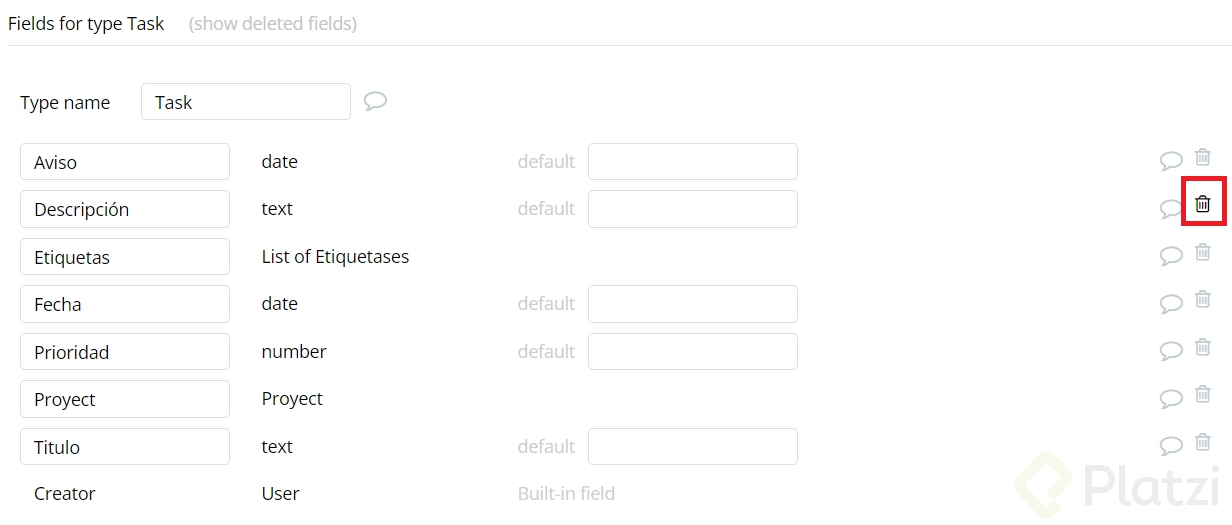The width and height of the screenshot is (1232, 525).
Task: Click the Aviso default value box
Action: (692, 162)
